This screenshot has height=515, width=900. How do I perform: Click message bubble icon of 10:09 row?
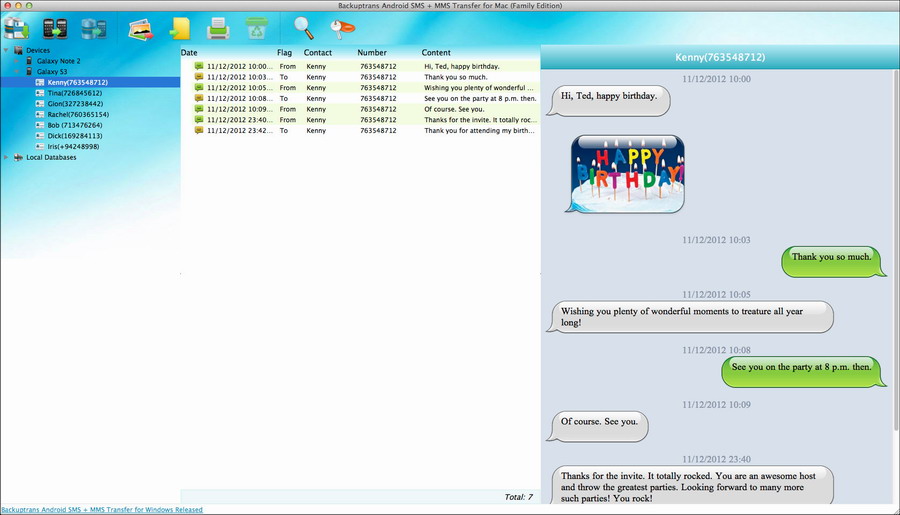point(199,109)
